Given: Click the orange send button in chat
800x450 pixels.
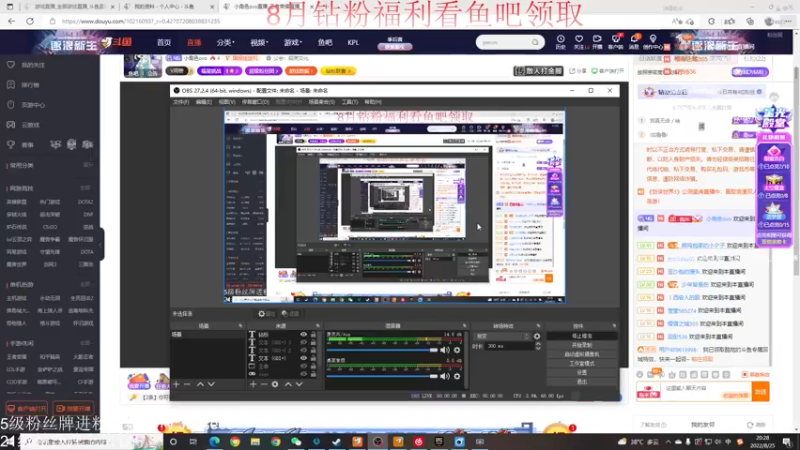Looking at the screenshot, I should [x=760, y=392].
